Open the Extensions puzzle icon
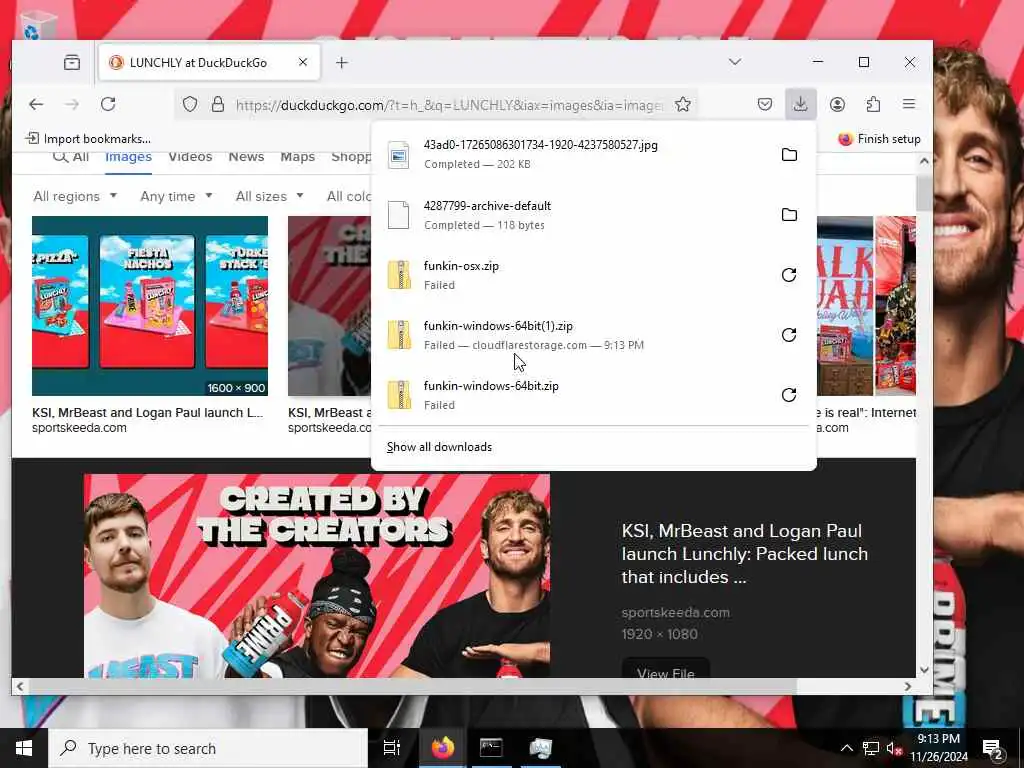1024x768 pixels. tap(873, 104)
